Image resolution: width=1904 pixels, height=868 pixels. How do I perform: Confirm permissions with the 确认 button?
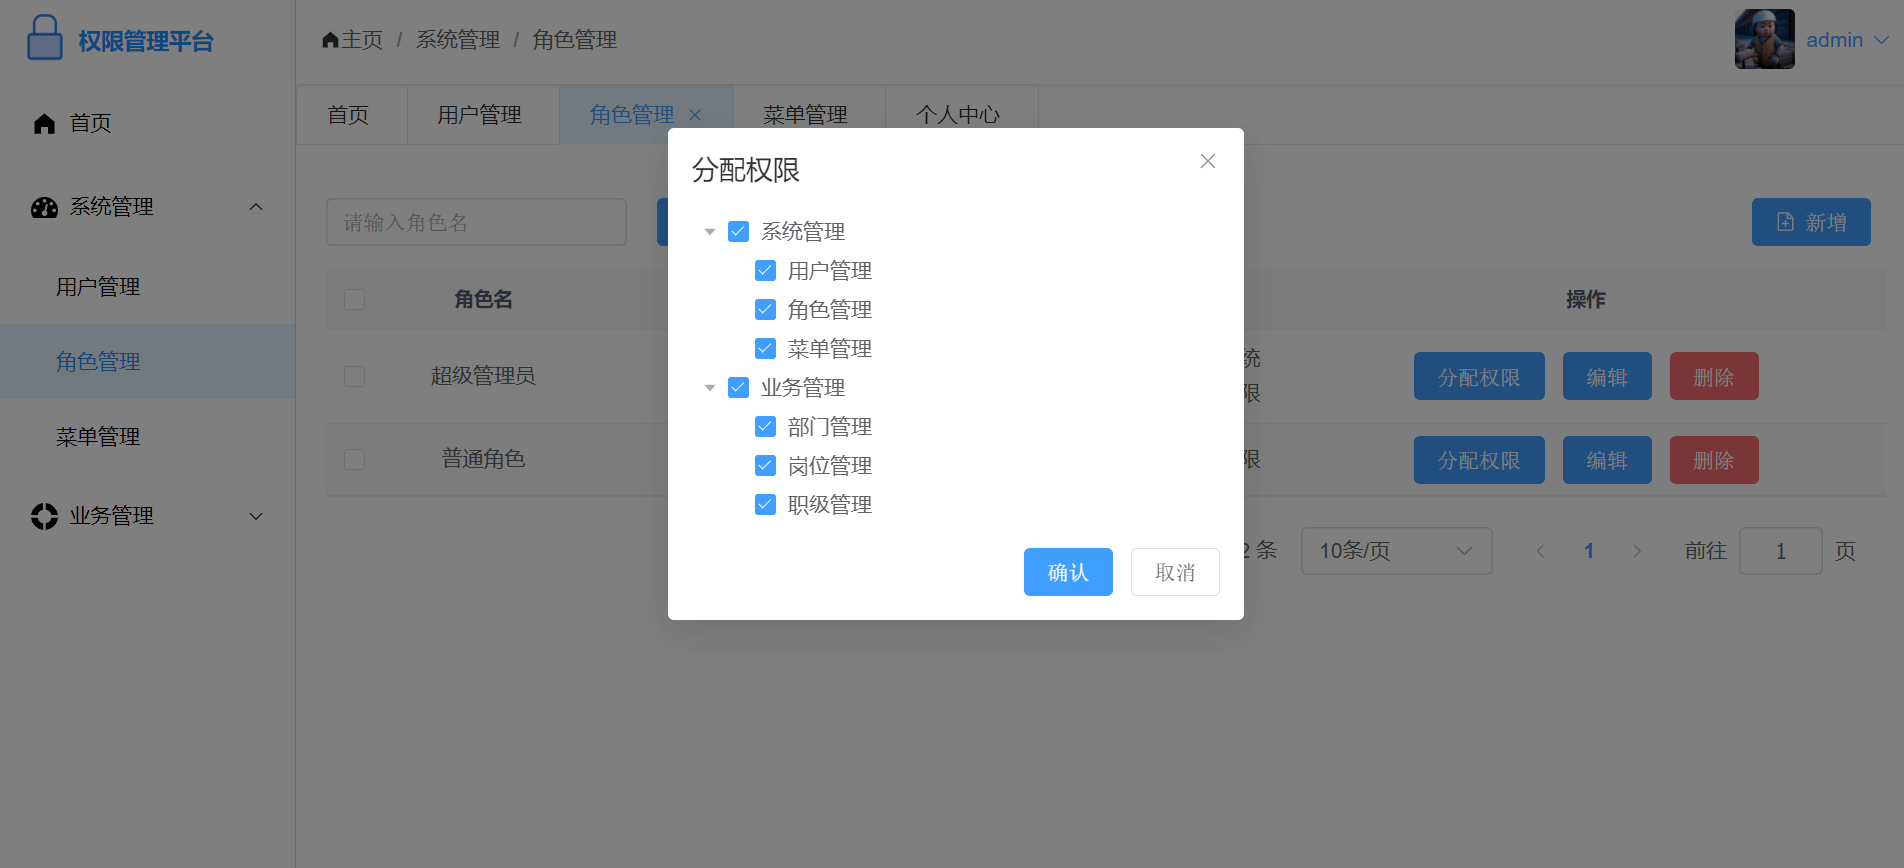[1067, 572]
